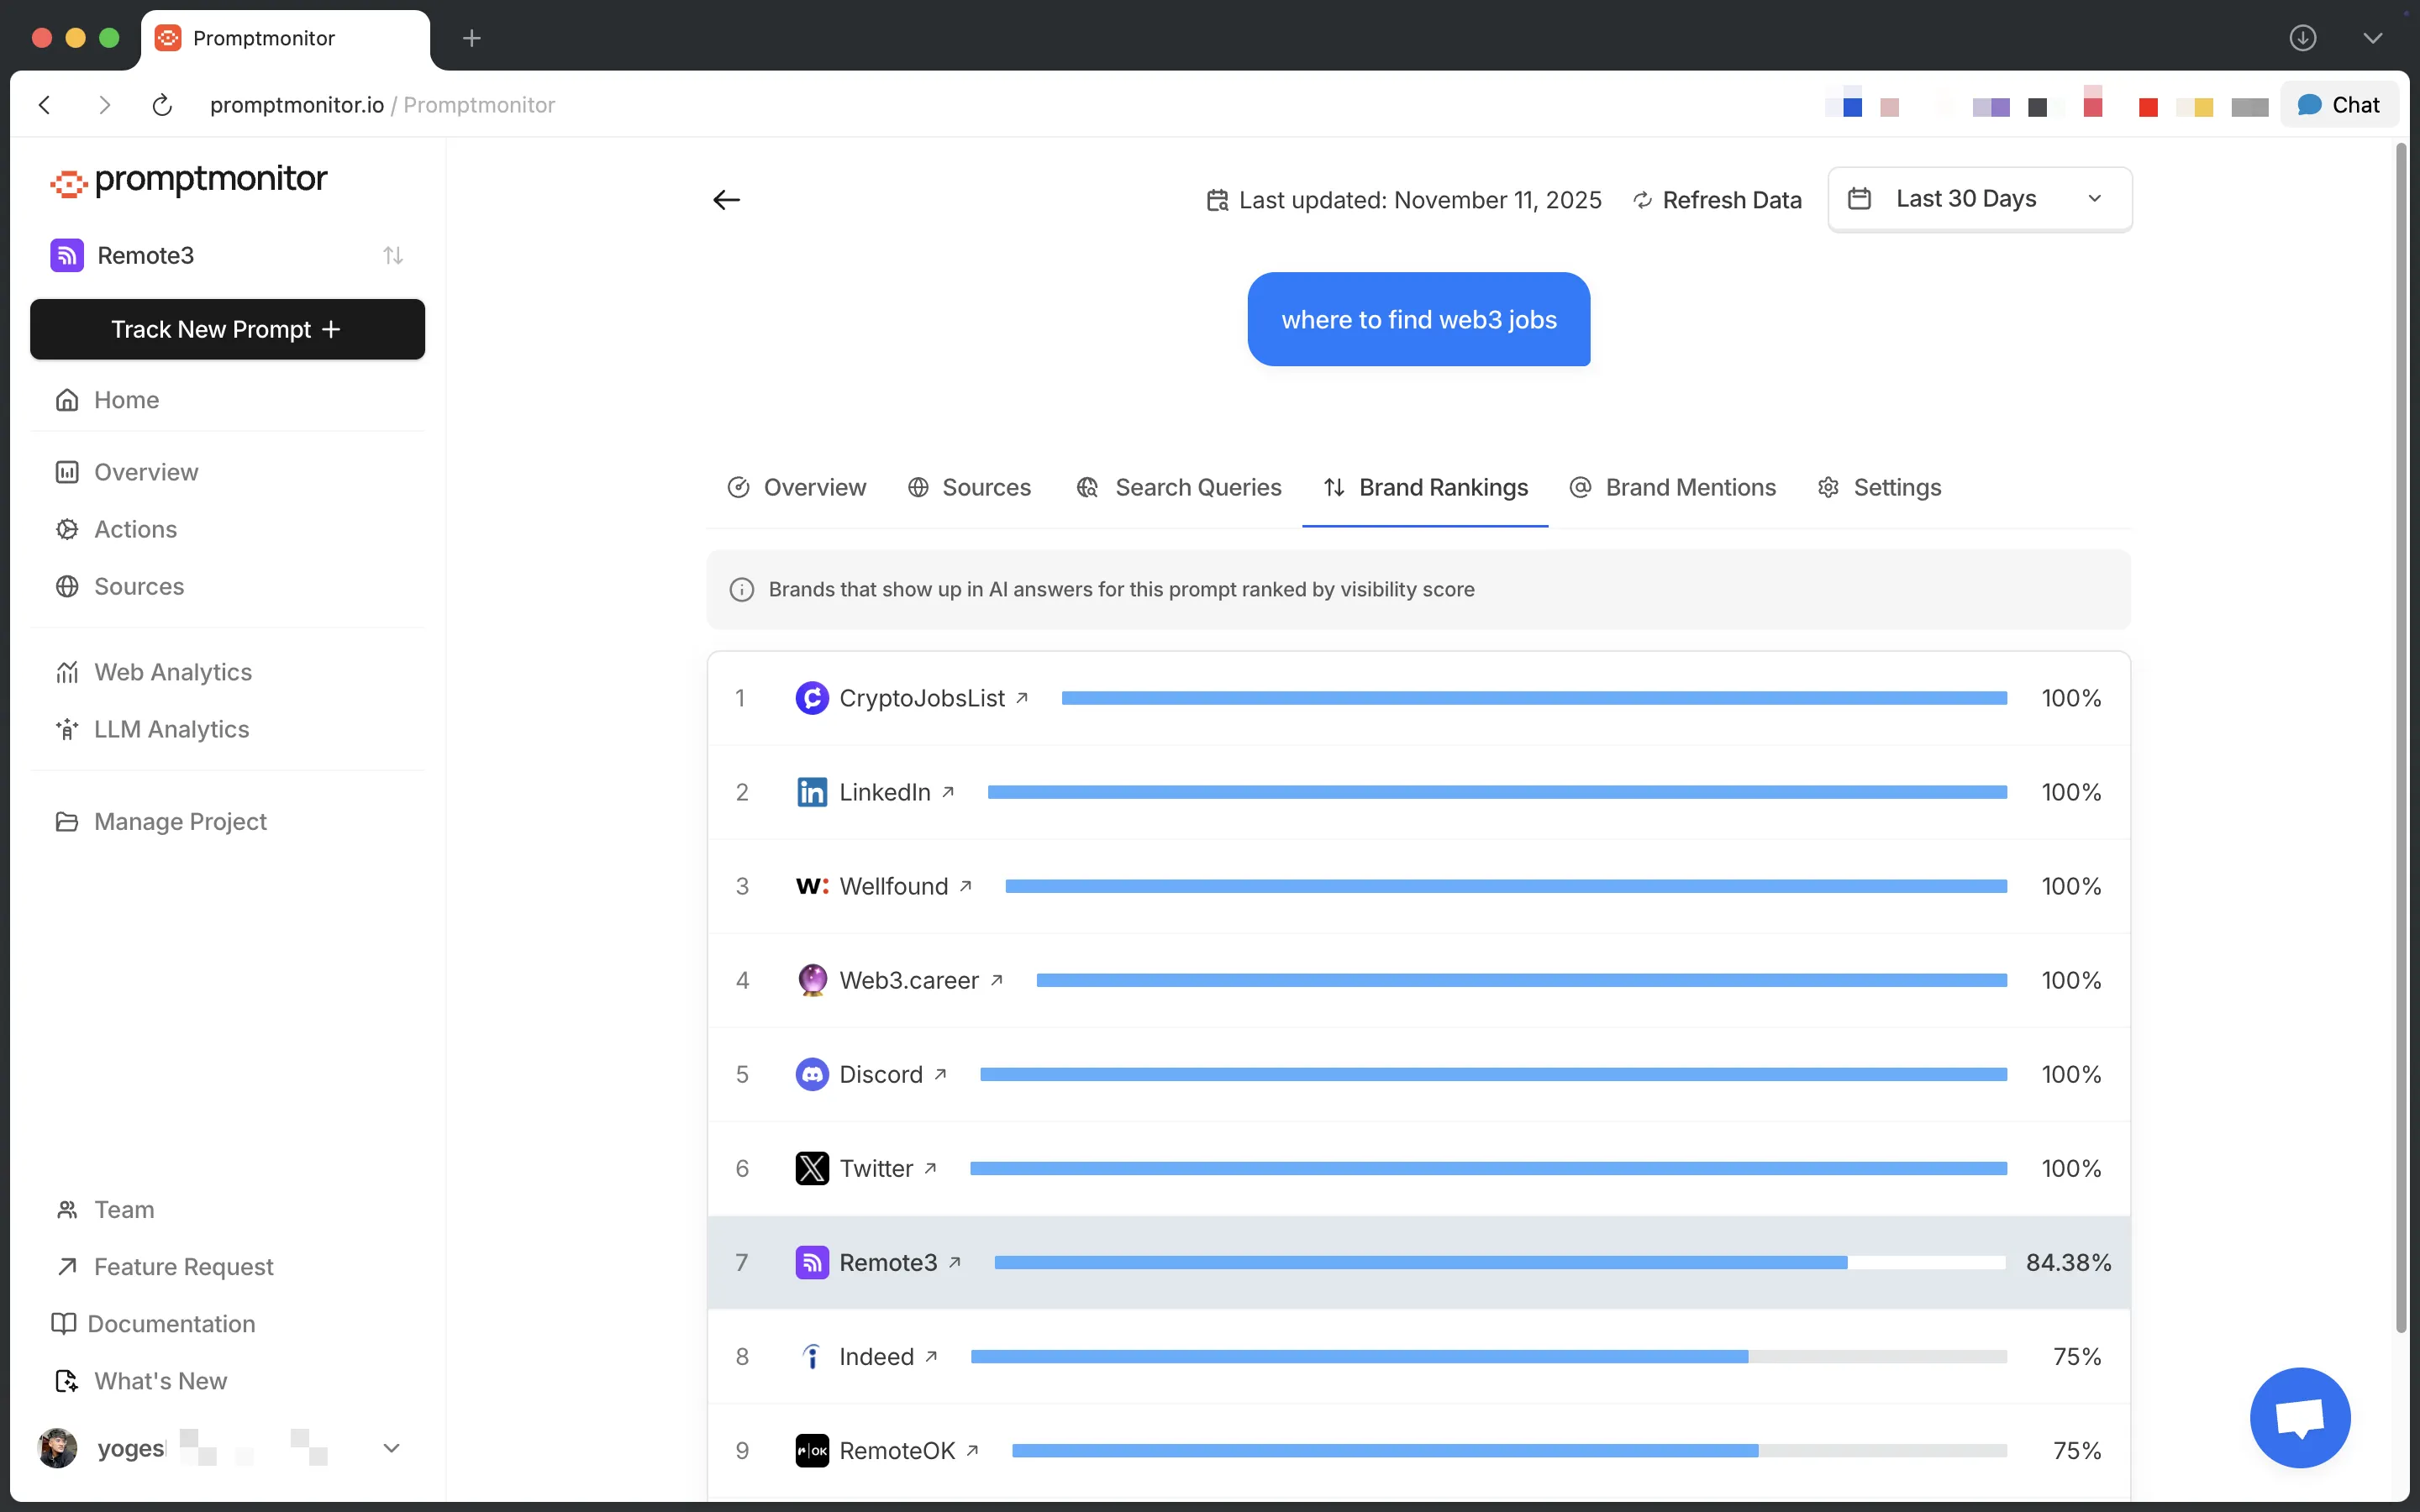
Task: Open LLM Analytics in the sidebar
Action: tap(171, 729)
